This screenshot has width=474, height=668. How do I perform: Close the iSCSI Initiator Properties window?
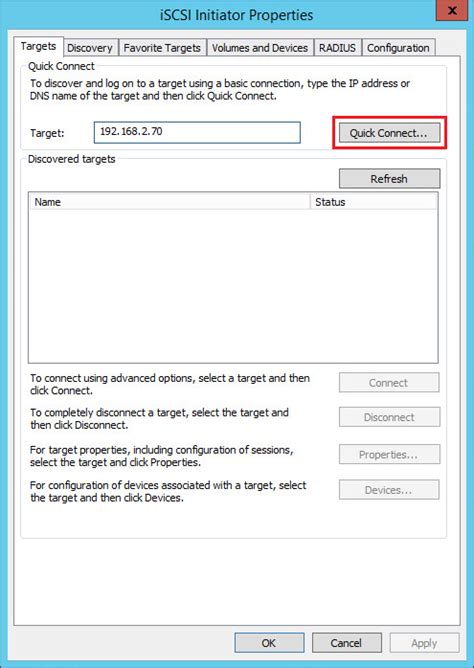coord(452,10)
